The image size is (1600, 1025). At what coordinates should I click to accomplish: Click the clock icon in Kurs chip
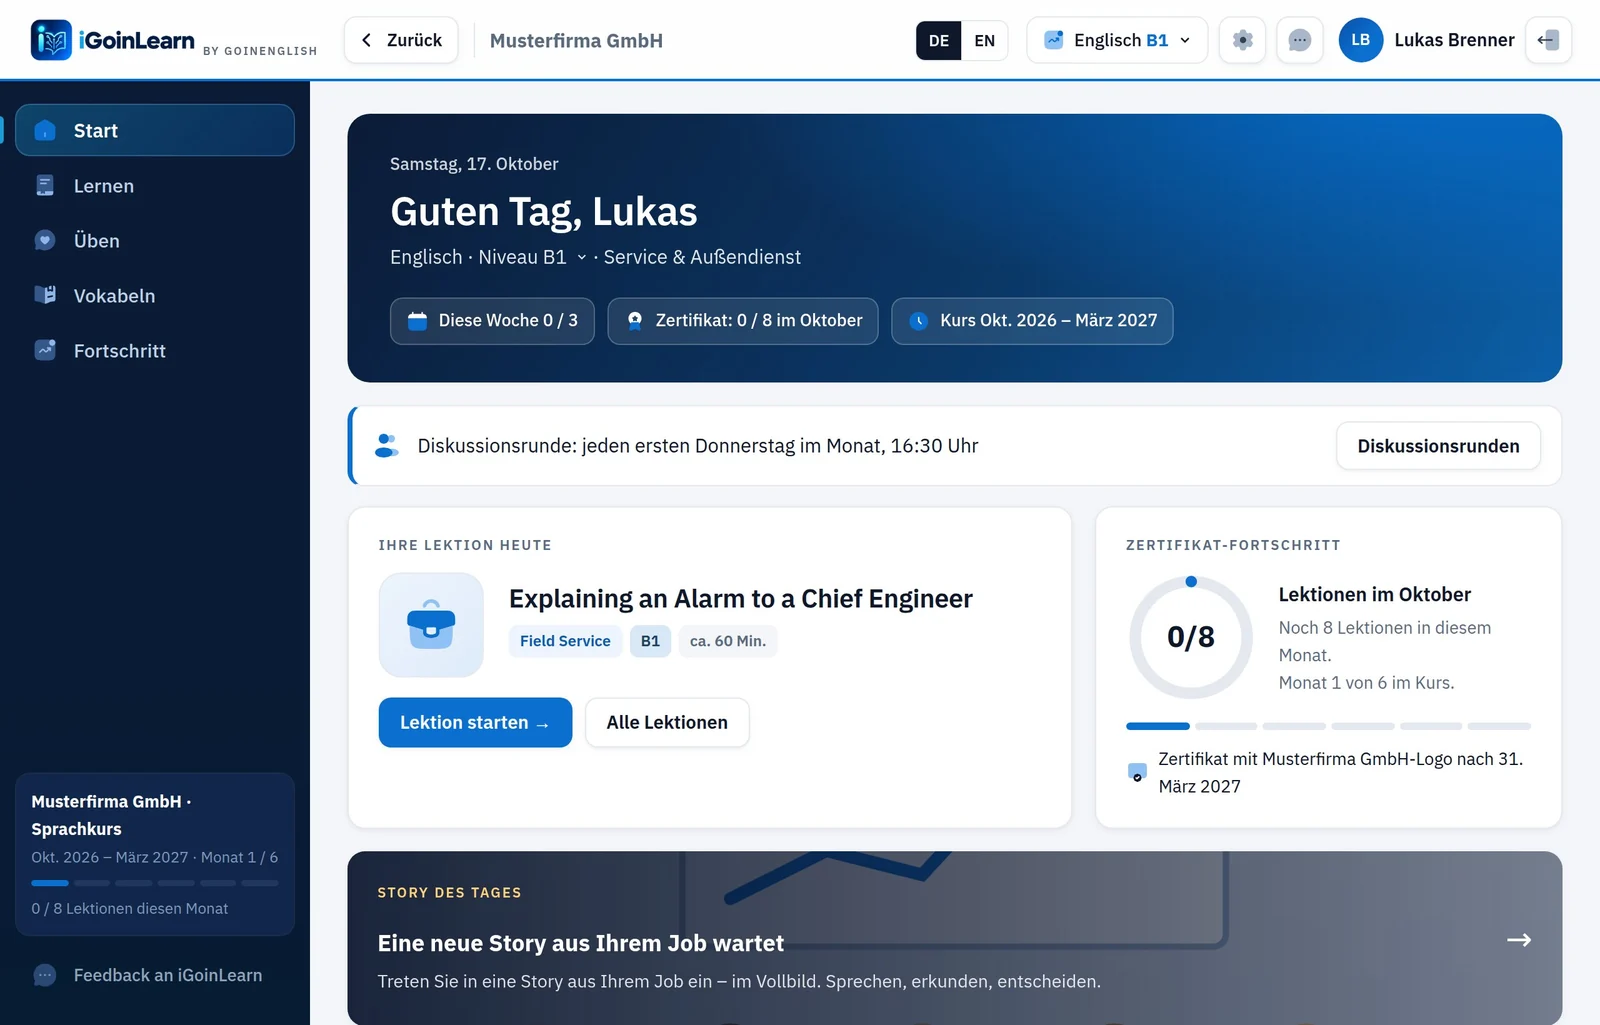coord(918,321)
